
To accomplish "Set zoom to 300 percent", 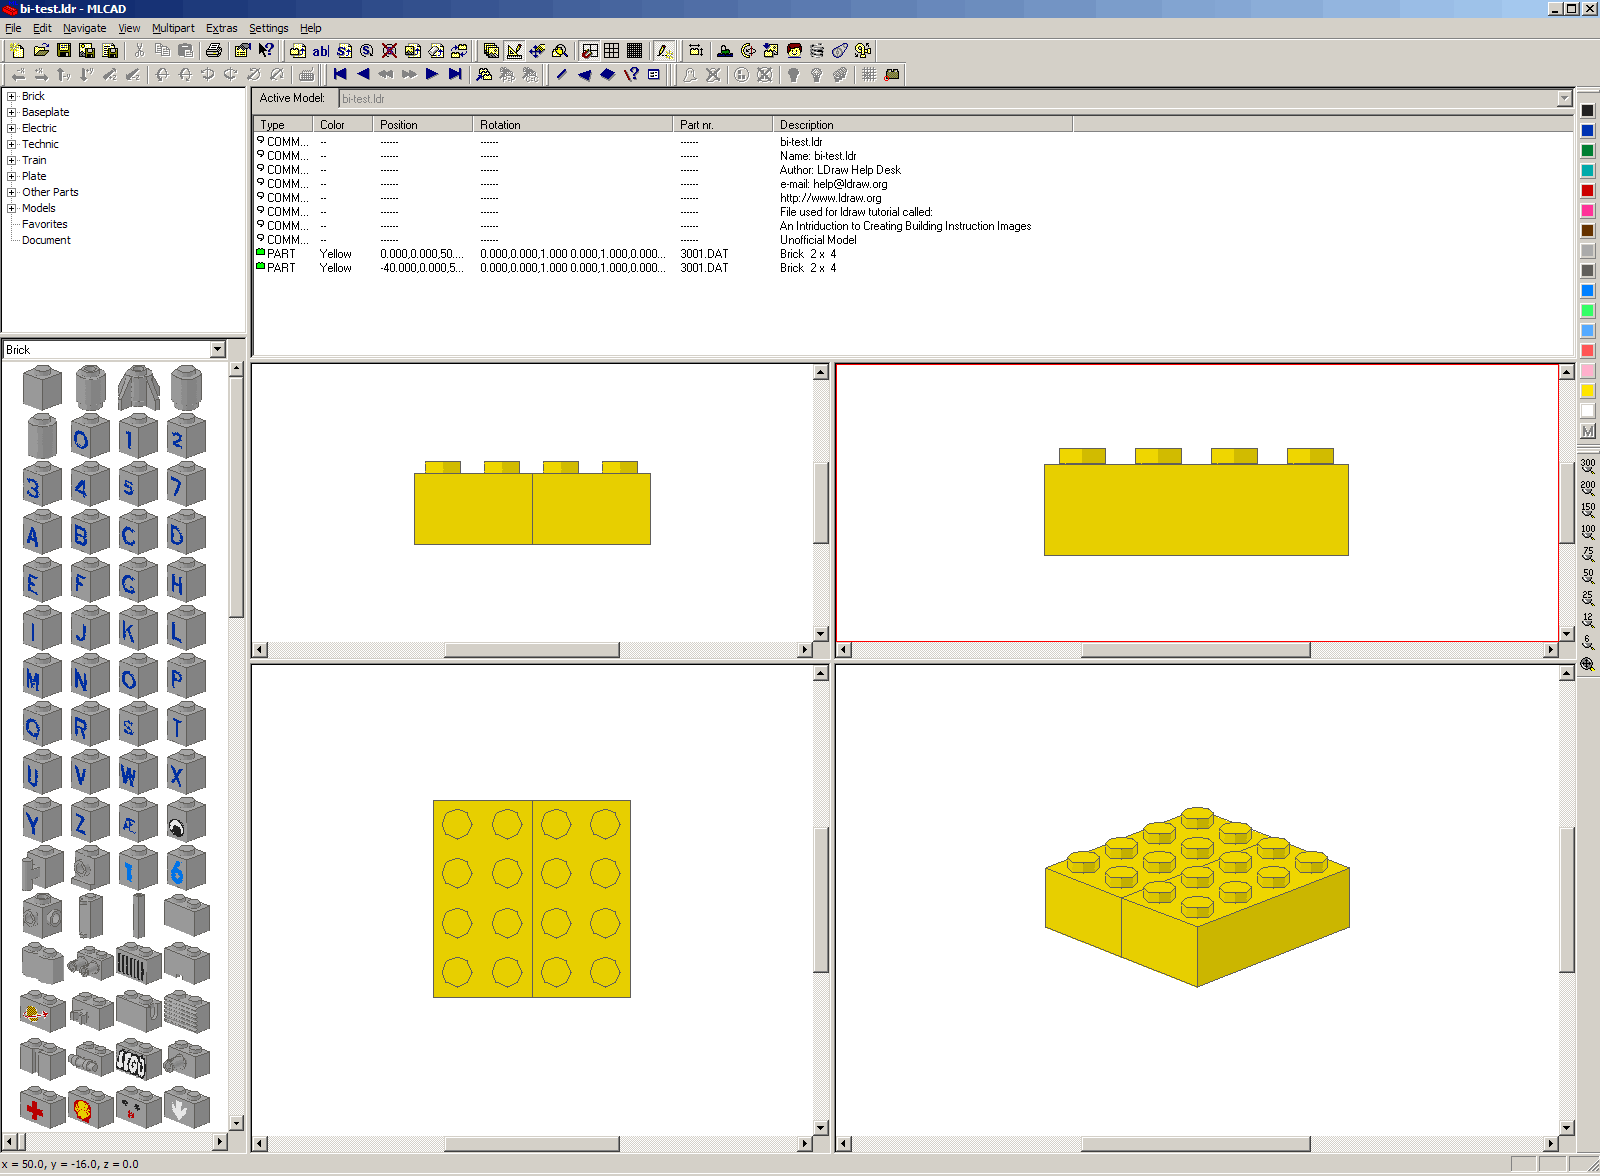I will (x=1587, y=466).
